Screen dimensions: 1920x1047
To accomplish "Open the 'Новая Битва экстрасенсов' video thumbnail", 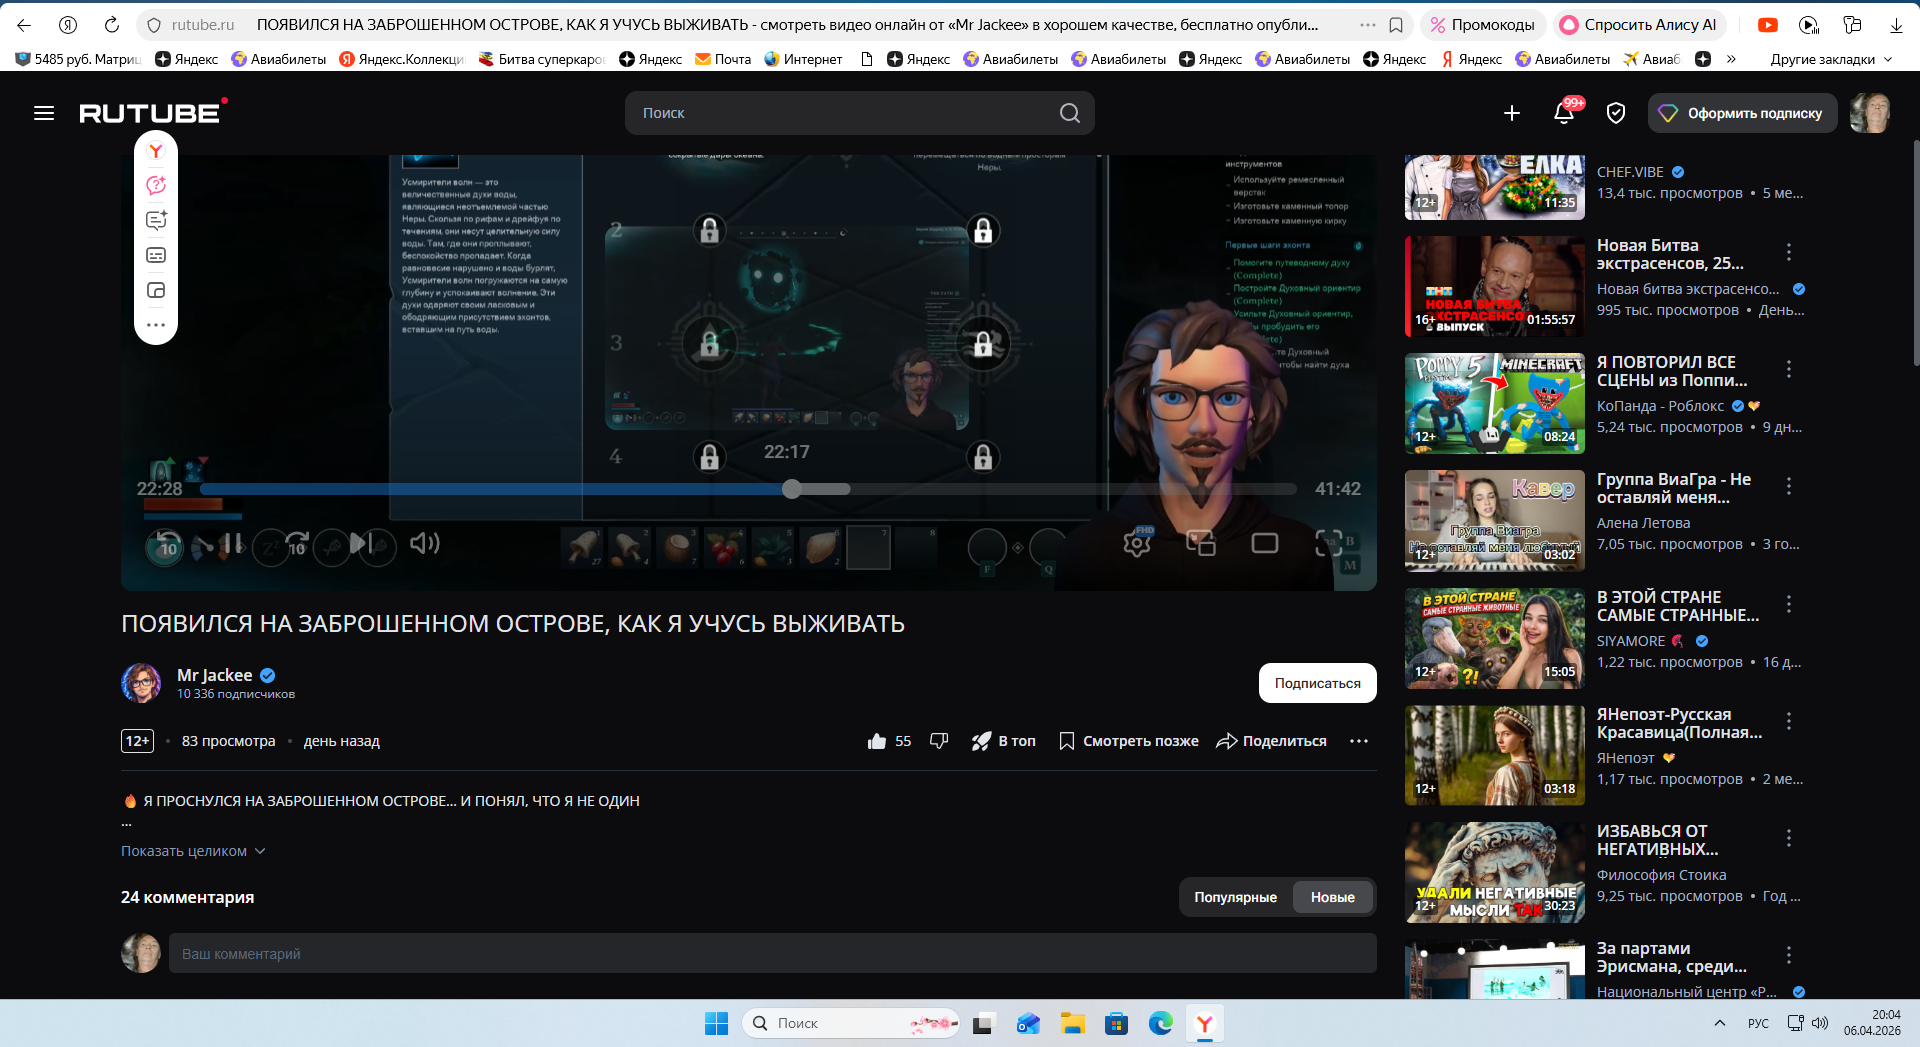I will 1495,286.
